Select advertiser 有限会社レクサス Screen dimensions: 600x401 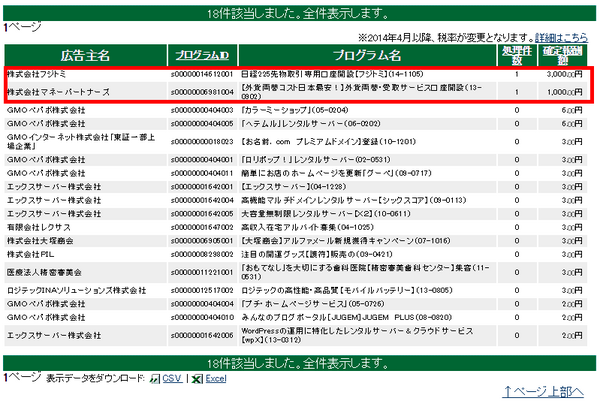pos(39,227)
